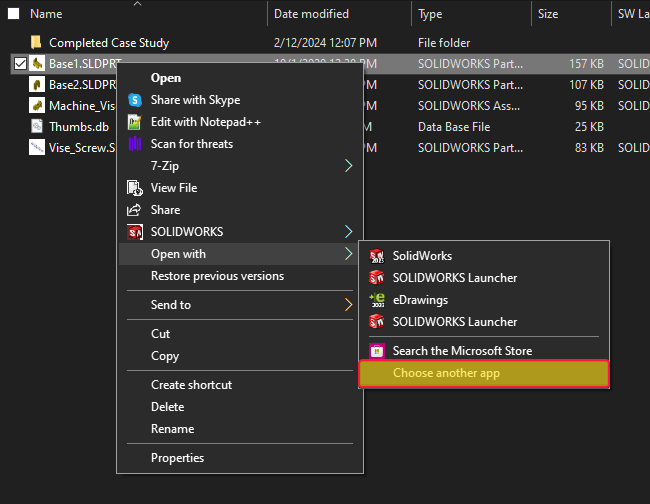Click the Share arrow icon
The height and width of the screenshot is (504, 650).
coord(134,210)
